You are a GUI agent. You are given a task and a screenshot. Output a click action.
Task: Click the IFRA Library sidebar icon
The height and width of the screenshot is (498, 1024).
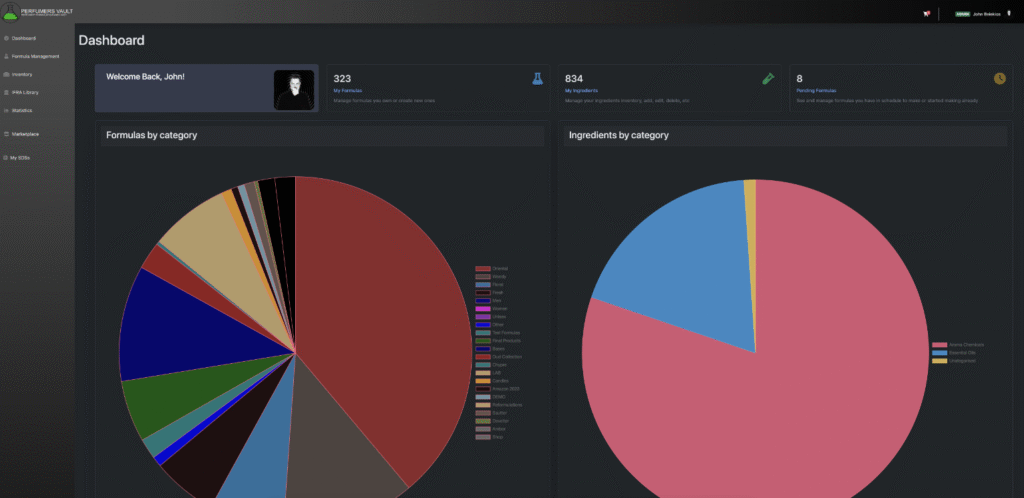tap(6, 93)
